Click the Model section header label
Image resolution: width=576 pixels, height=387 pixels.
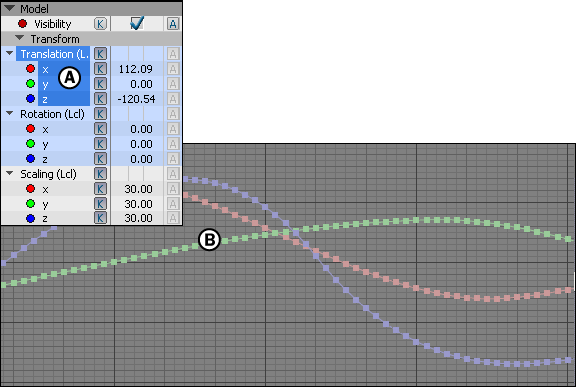click(x=34, y=9)
